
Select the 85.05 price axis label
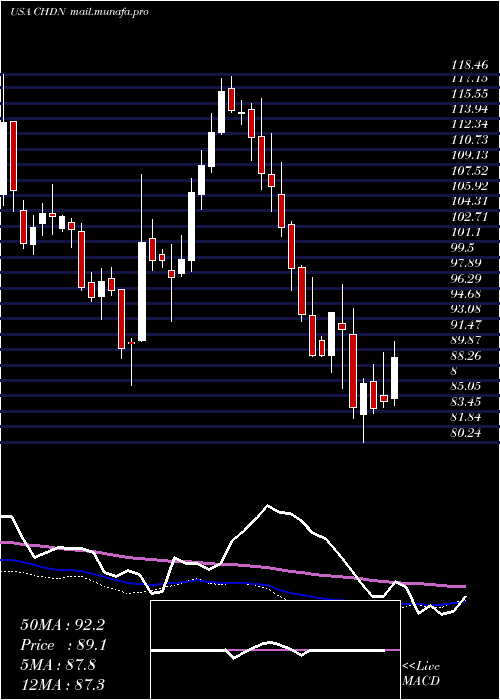[x=466, y=386]
